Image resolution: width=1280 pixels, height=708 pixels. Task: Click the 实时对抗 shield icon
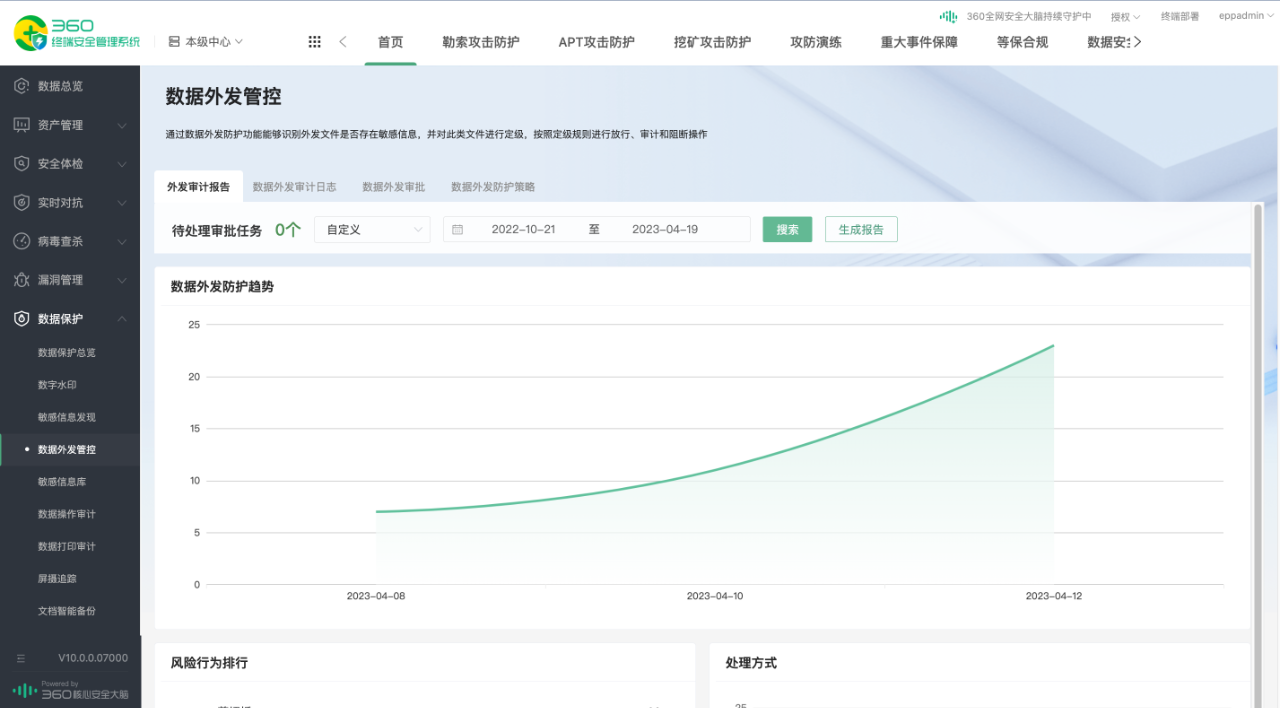21,203
